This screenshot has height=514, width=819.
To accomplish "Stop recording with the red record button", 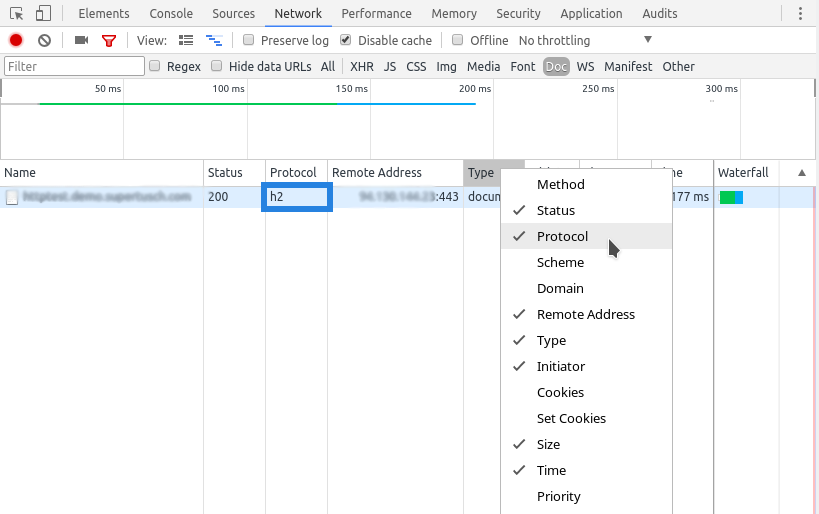I will [x=16, y=40].
